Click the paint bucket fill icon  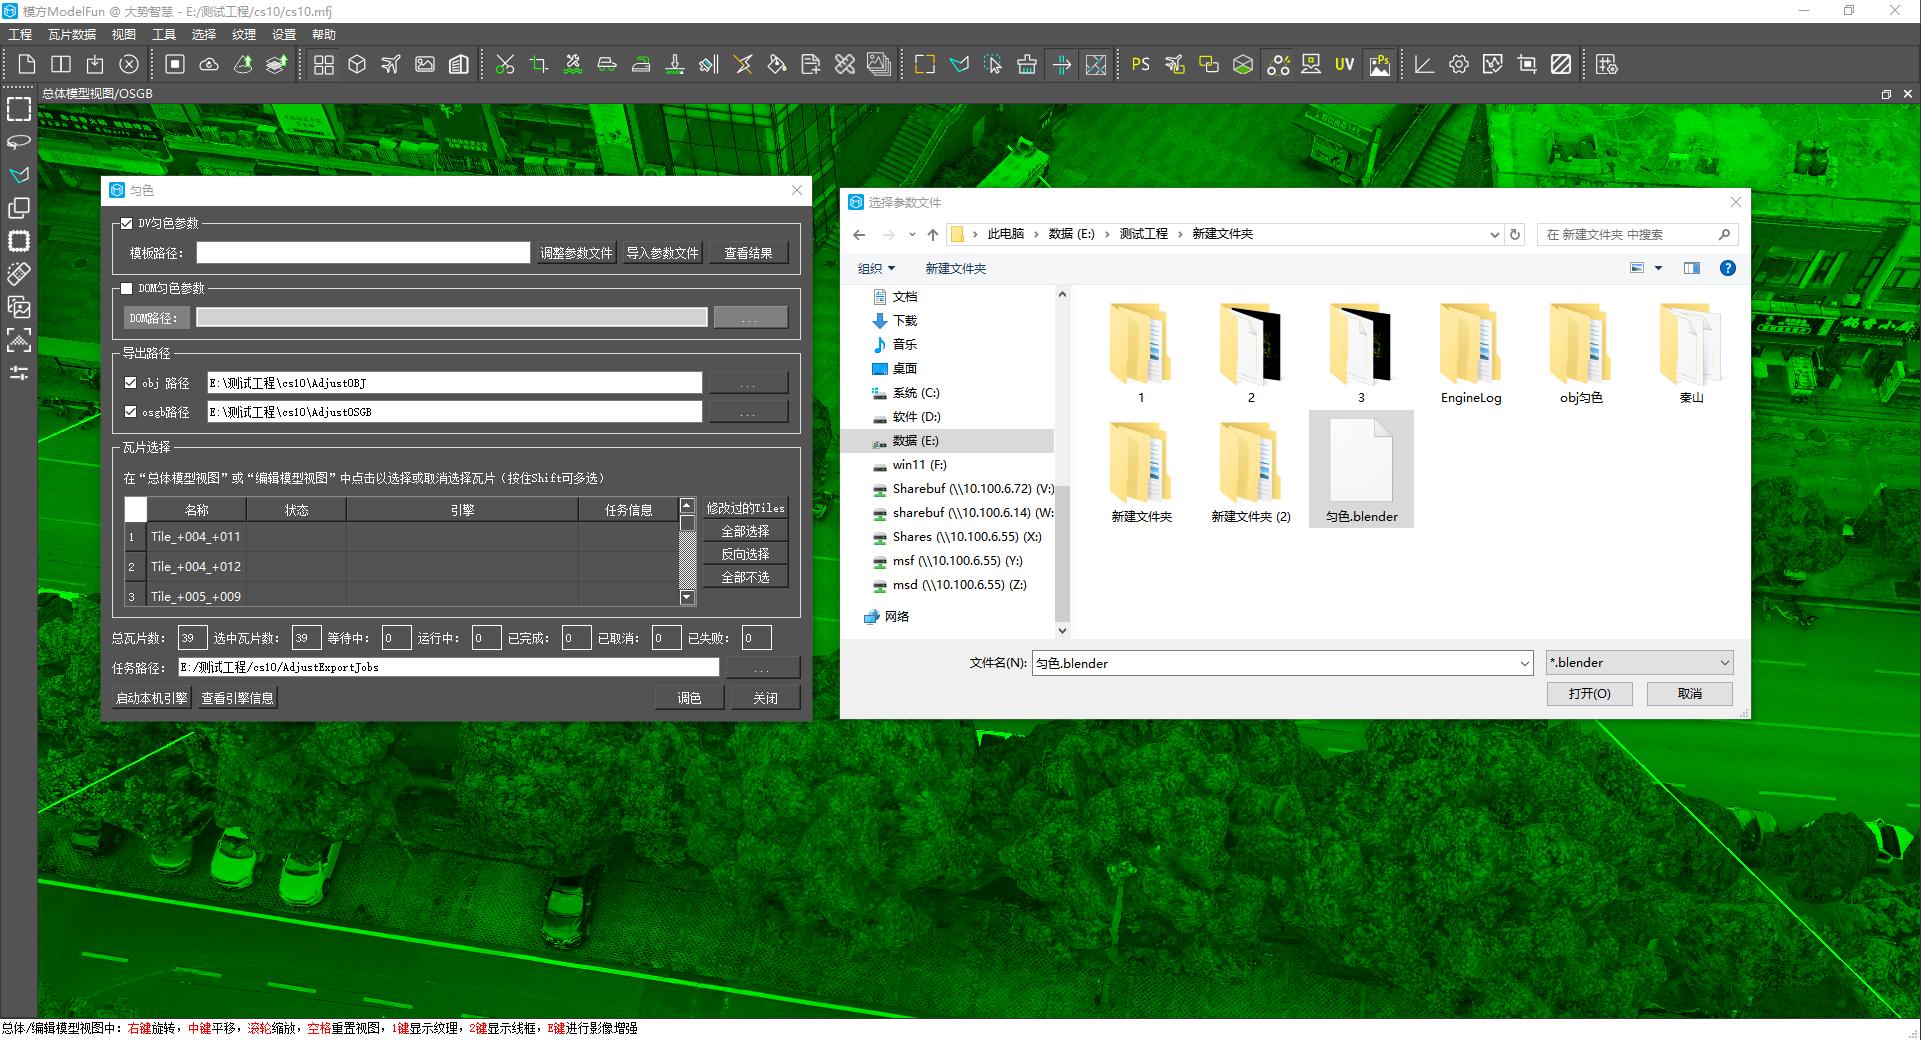[777, 65]
